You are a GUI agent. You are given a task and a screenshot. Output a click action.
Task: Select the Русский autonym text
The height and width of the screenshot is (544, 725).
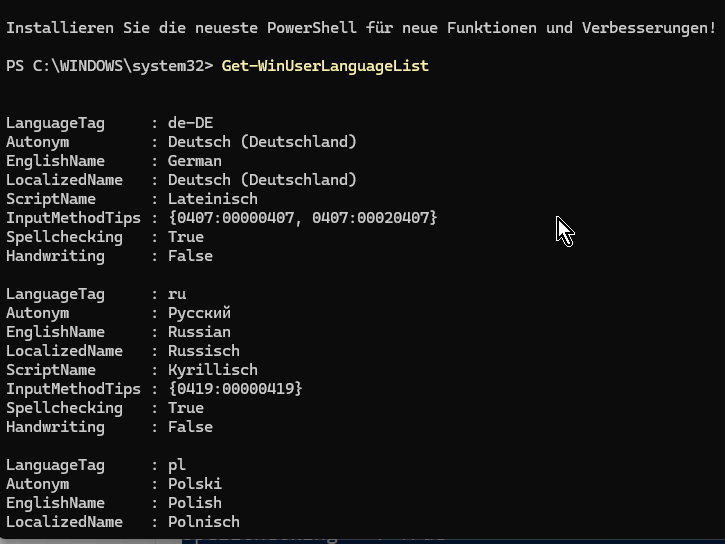pos(199,313)
